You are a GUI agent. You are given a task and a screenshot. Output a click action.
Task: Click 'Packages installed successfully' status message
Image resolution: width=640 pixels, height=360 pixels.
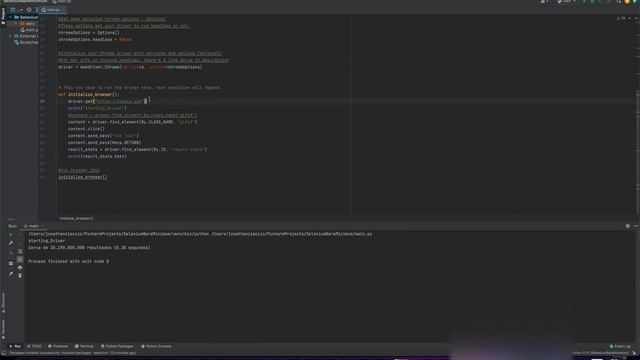(x=73, y=353)
